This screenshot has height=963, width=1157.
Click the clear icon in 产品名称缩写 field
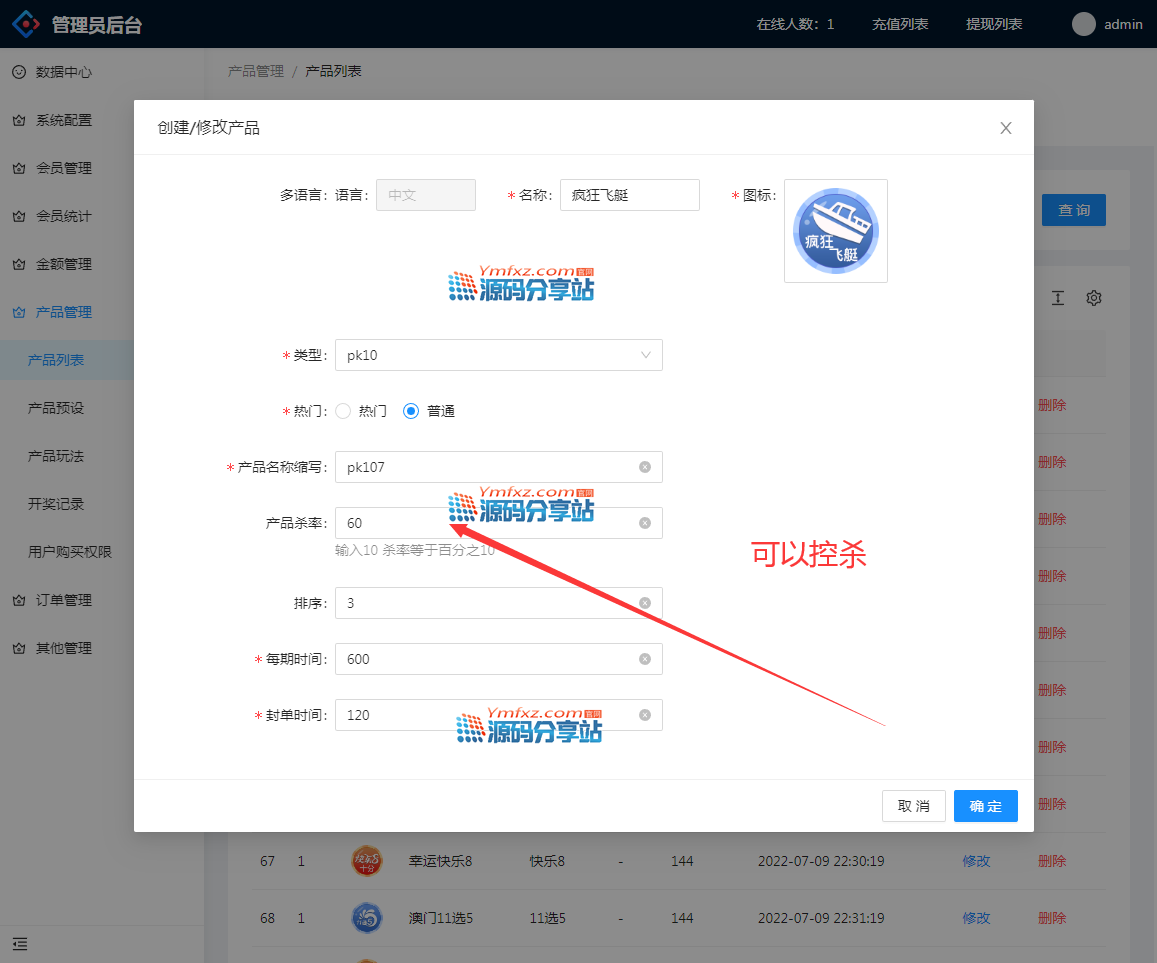pyautogui.click(x=645, y=467)
